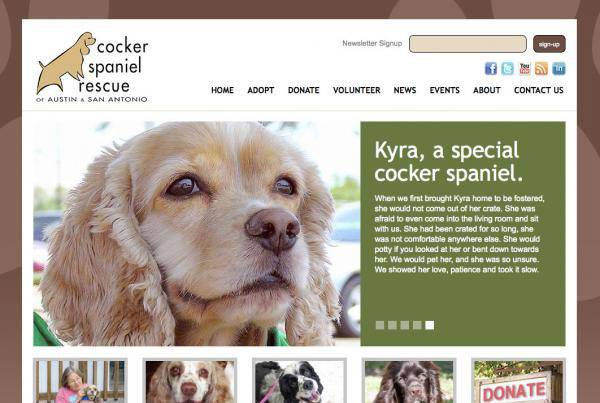Click the Kyra headline text
Image resolution: width=600 pixels, height=403 pixels.
click(448, 162)
